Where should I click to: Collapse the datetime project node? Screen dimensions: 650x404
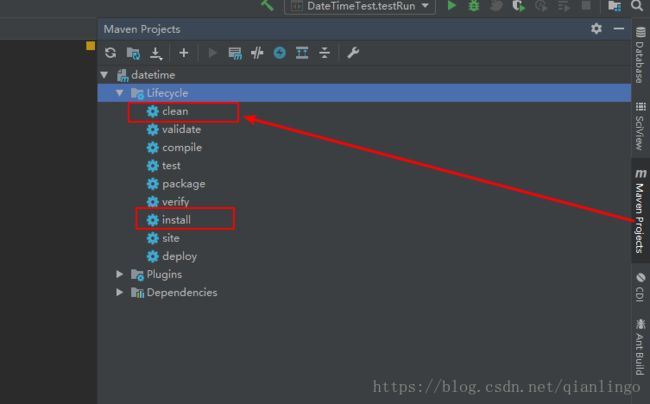104,75
